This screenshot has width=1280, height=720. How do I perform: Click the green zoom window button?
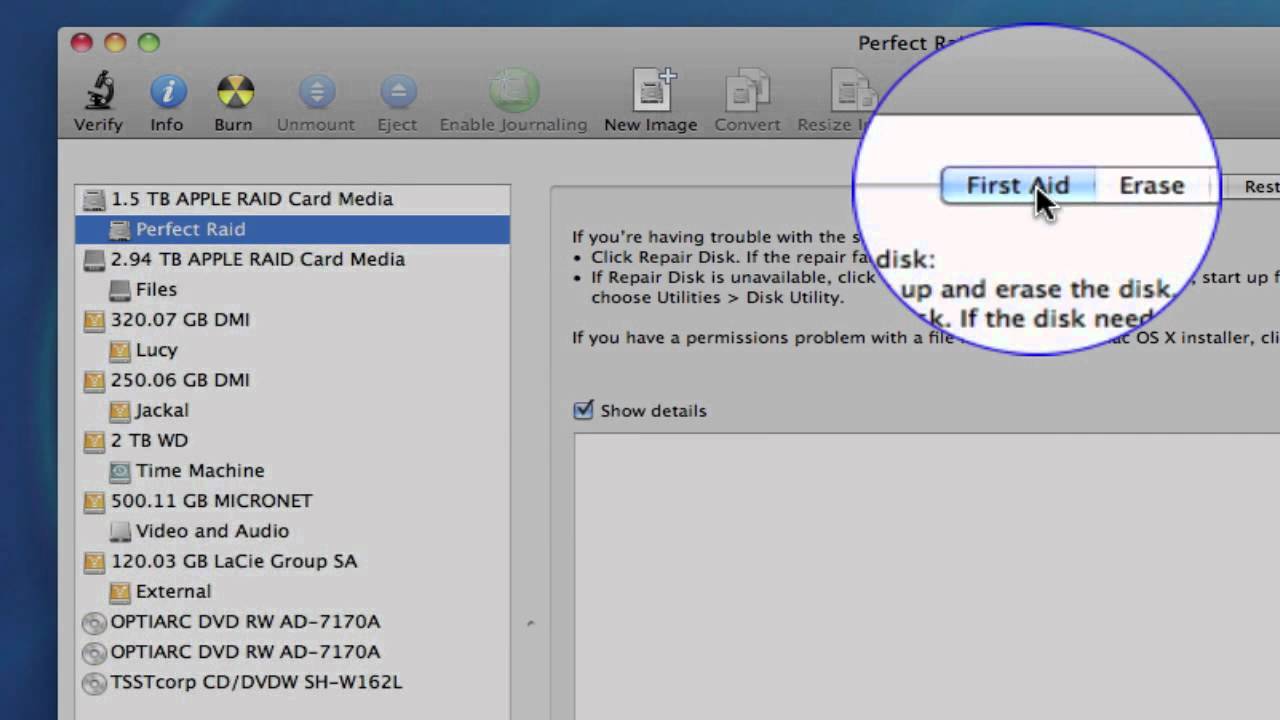tap(149, 42)
